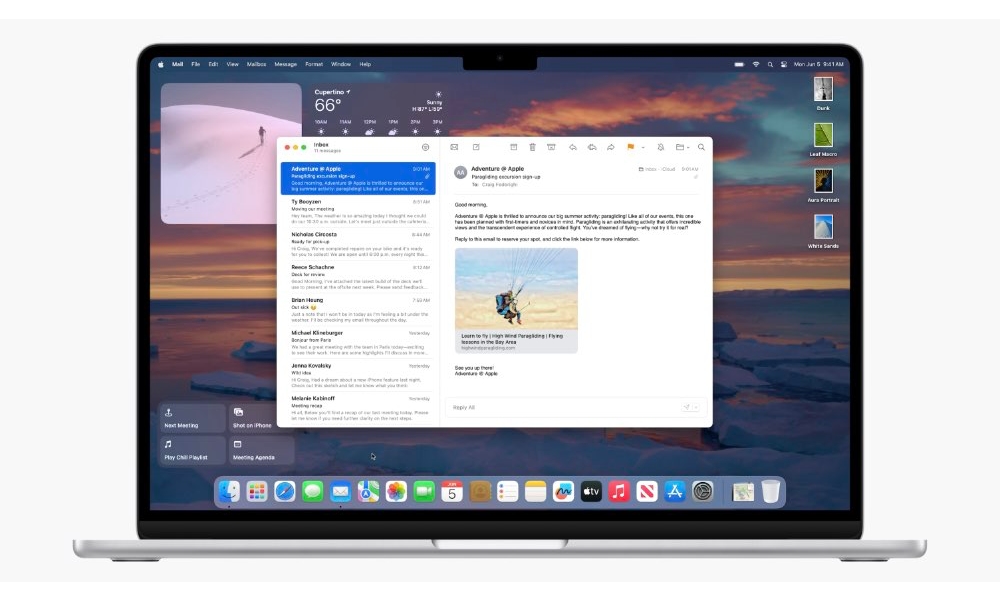Launch Safari from the Dock
1000x600 pixels.
click(x=284, y=492)
